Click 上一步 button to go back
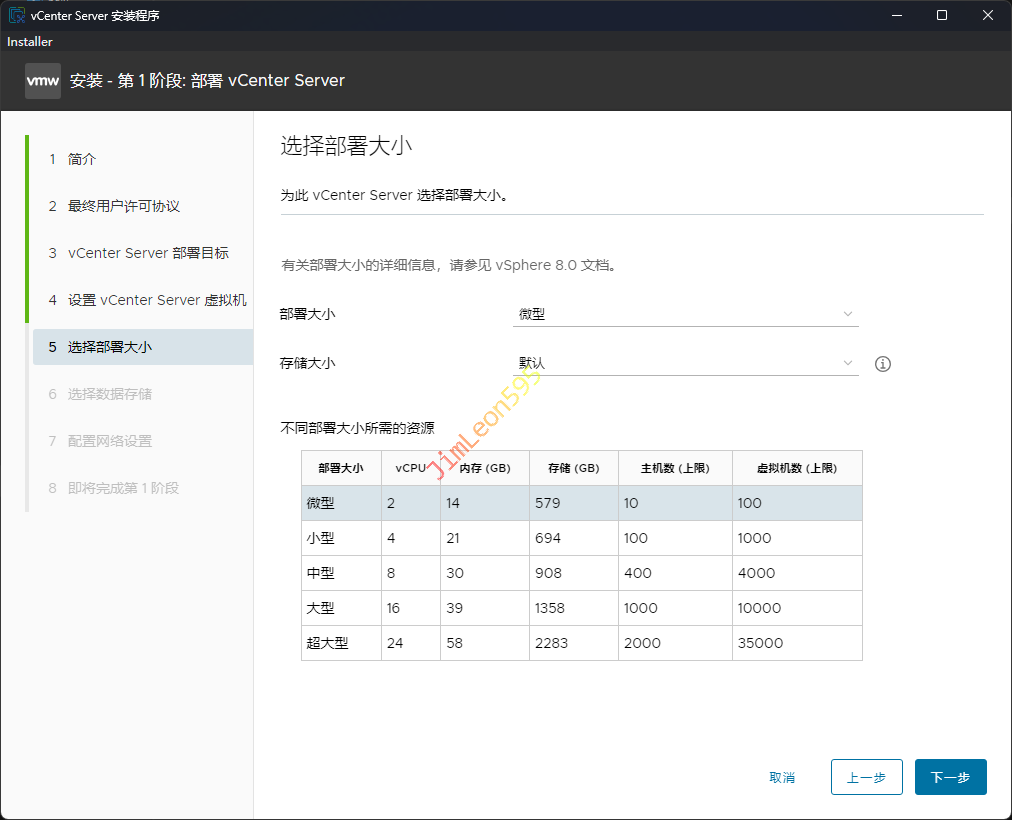This screenshot has height=820, width=1012. [x=866, y=777]
